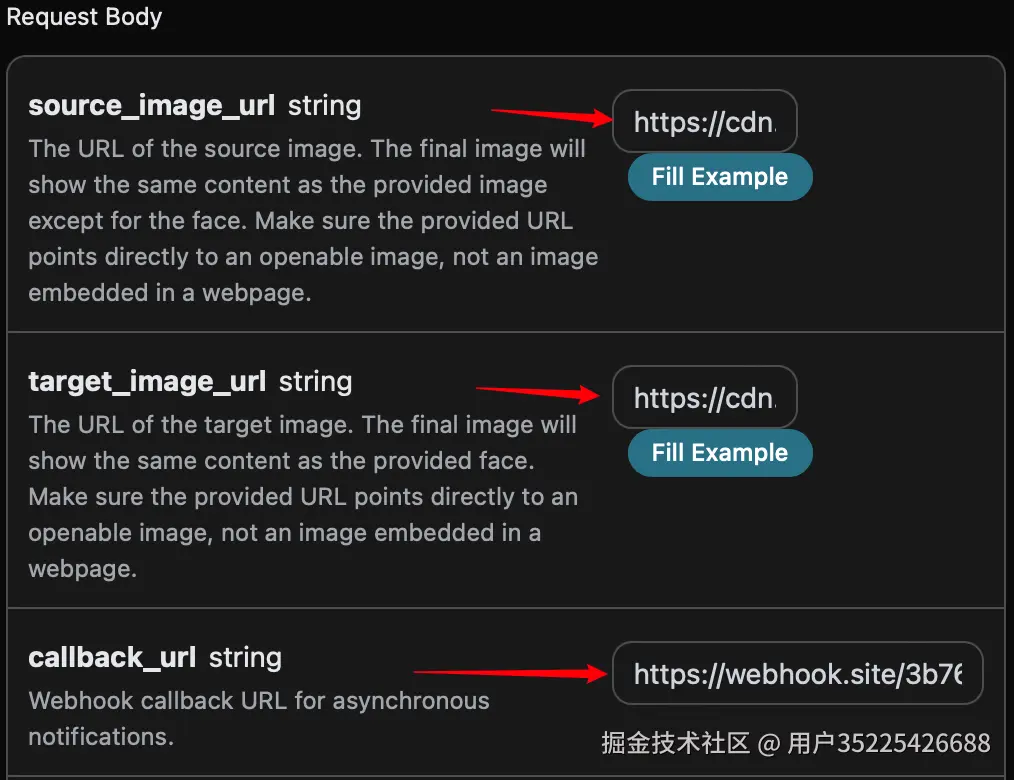This screenshot has width=1014, height=780.
Task: Click the webhook callback description text
Action: tap(258, 718)
